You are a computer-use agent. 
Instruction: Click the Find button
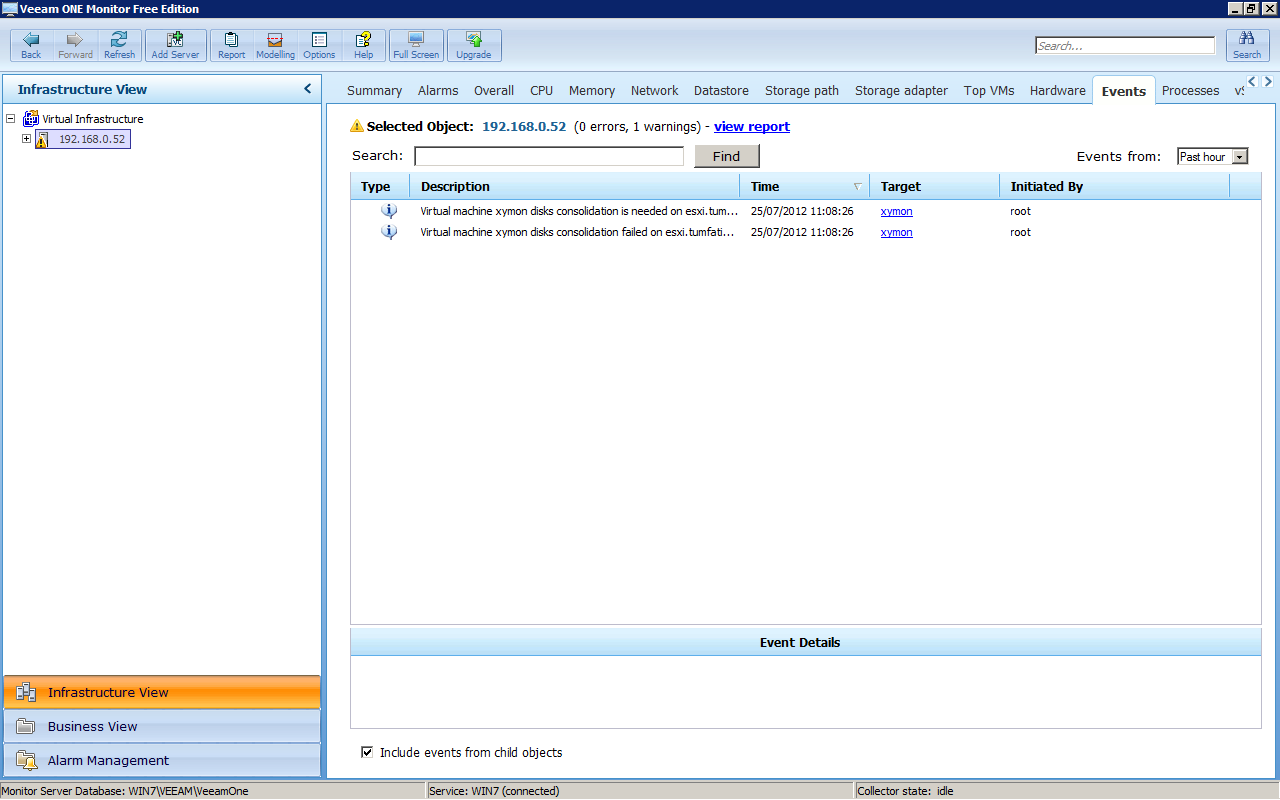[x=727, y=156]
